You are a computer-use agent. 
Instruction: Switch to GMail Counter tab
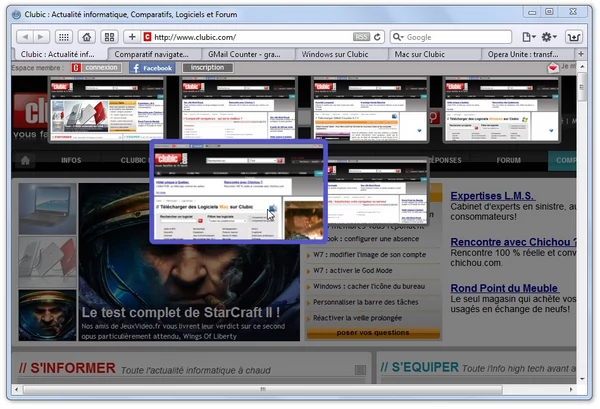(x=245, y=54)
